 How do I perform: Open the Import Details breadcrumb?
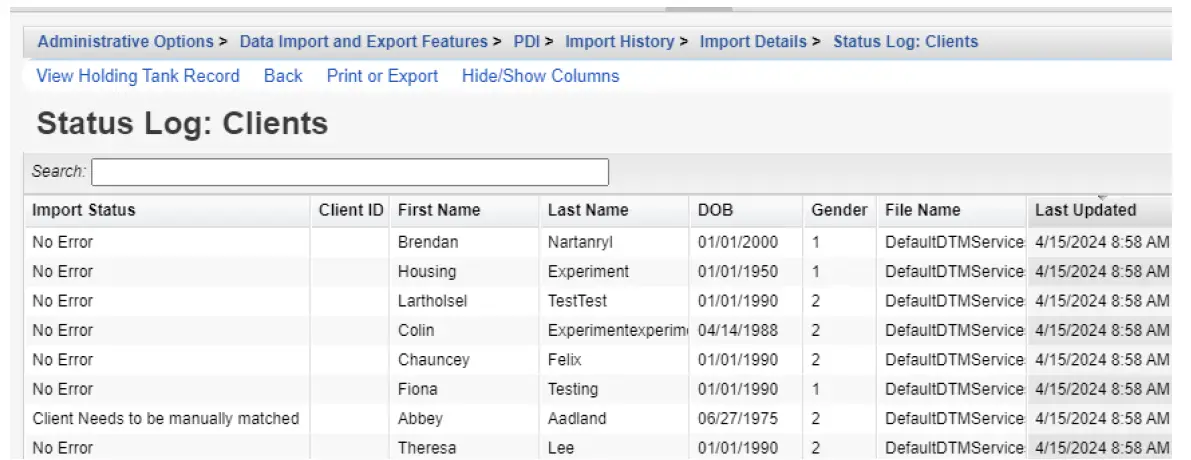[753, 42]
